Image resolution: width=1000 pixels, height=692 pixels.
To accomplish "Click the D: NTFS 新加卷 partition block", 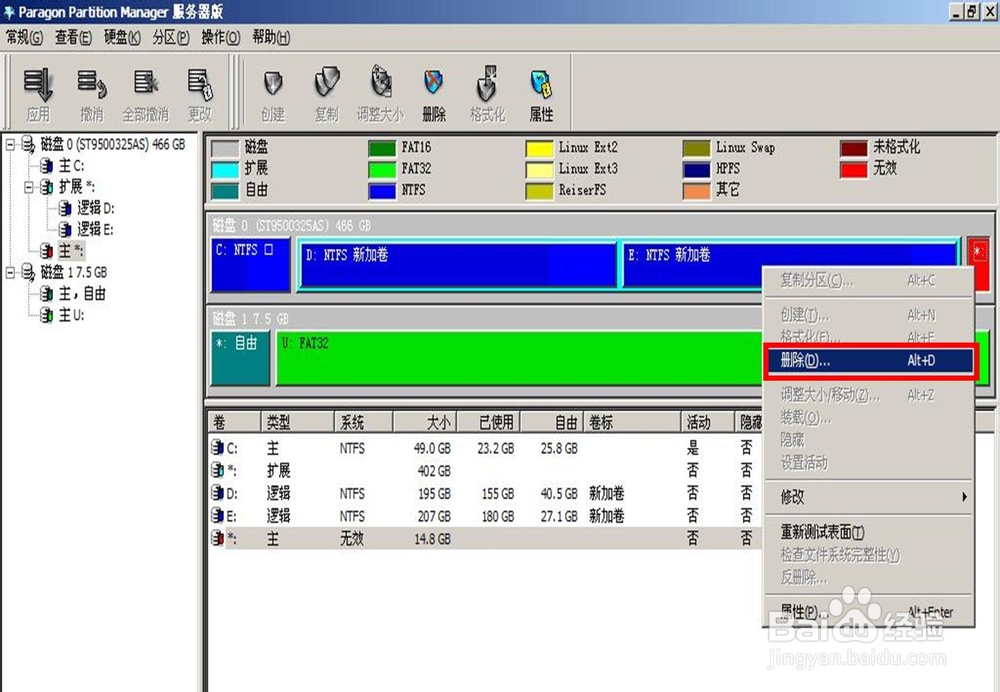I will 458,263.
